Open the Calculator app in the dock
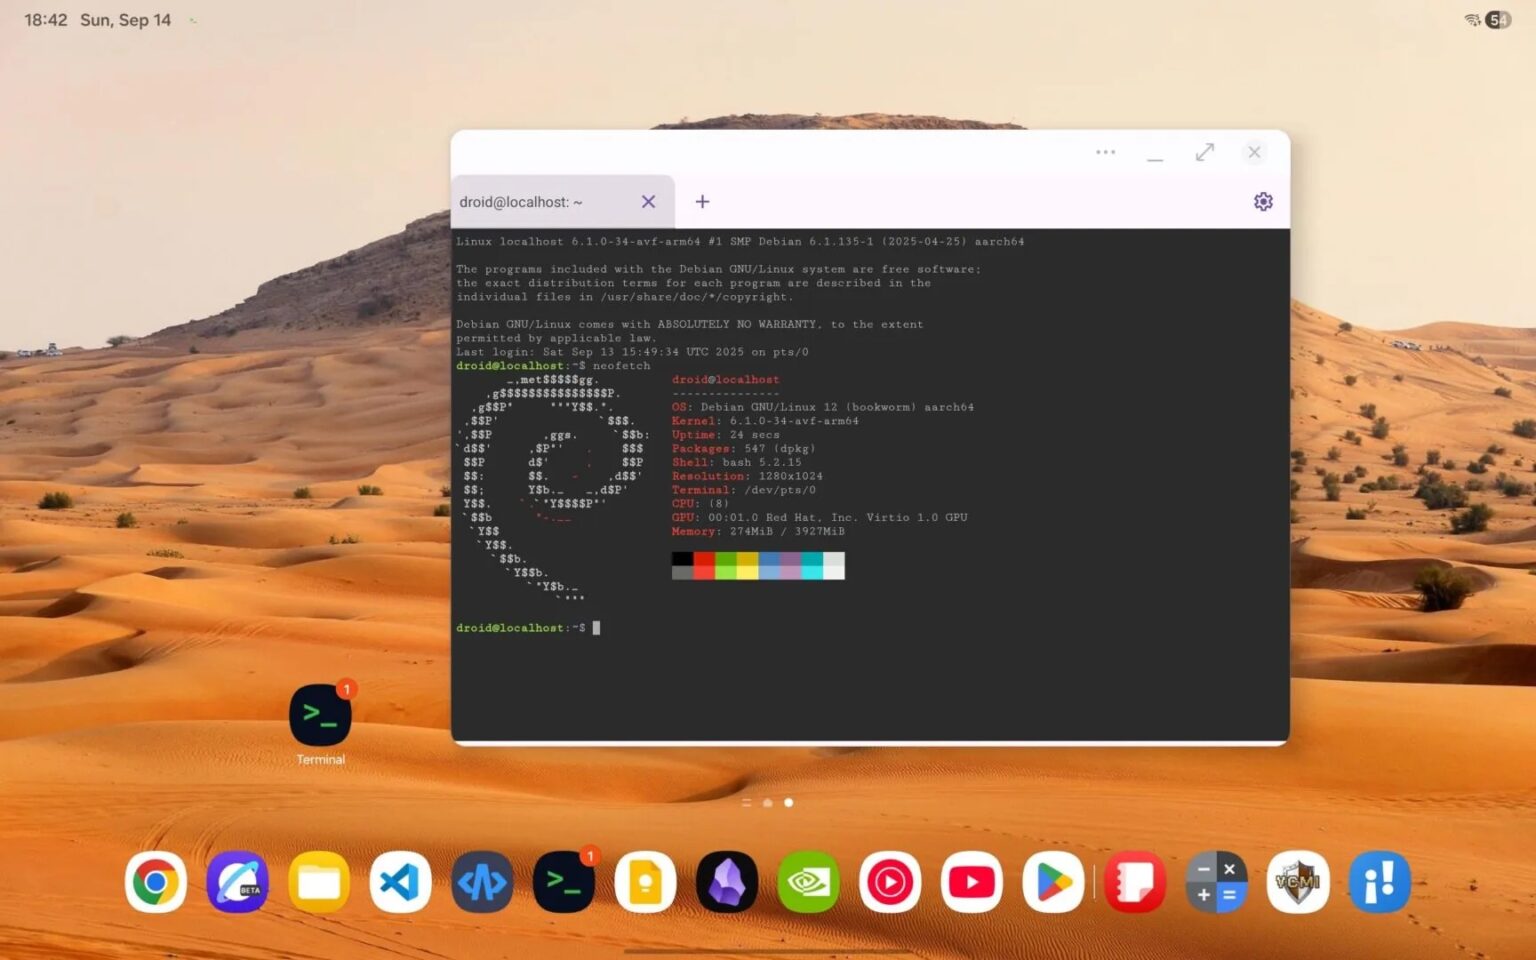 pos(1217,881)
